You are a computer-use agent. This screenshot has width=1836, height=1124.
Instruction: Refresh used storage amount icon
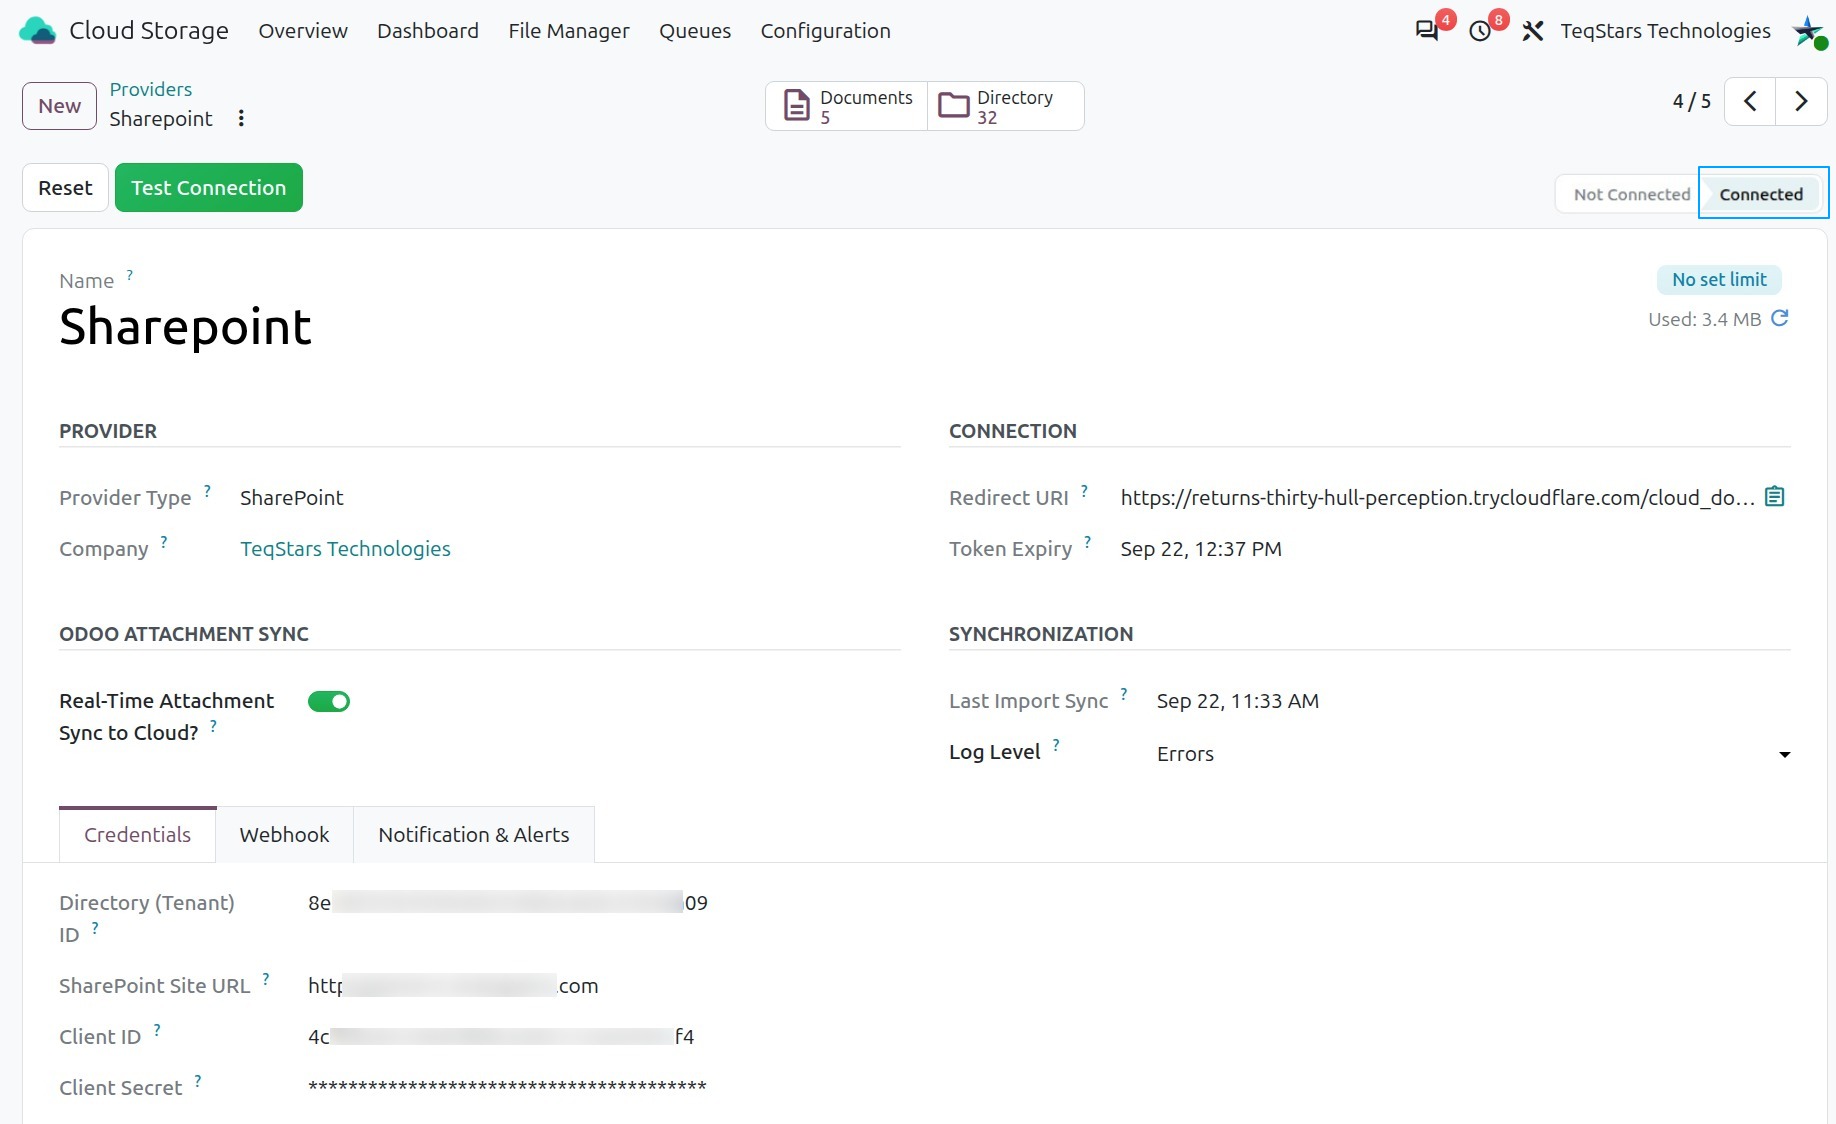click(1780, 318)
